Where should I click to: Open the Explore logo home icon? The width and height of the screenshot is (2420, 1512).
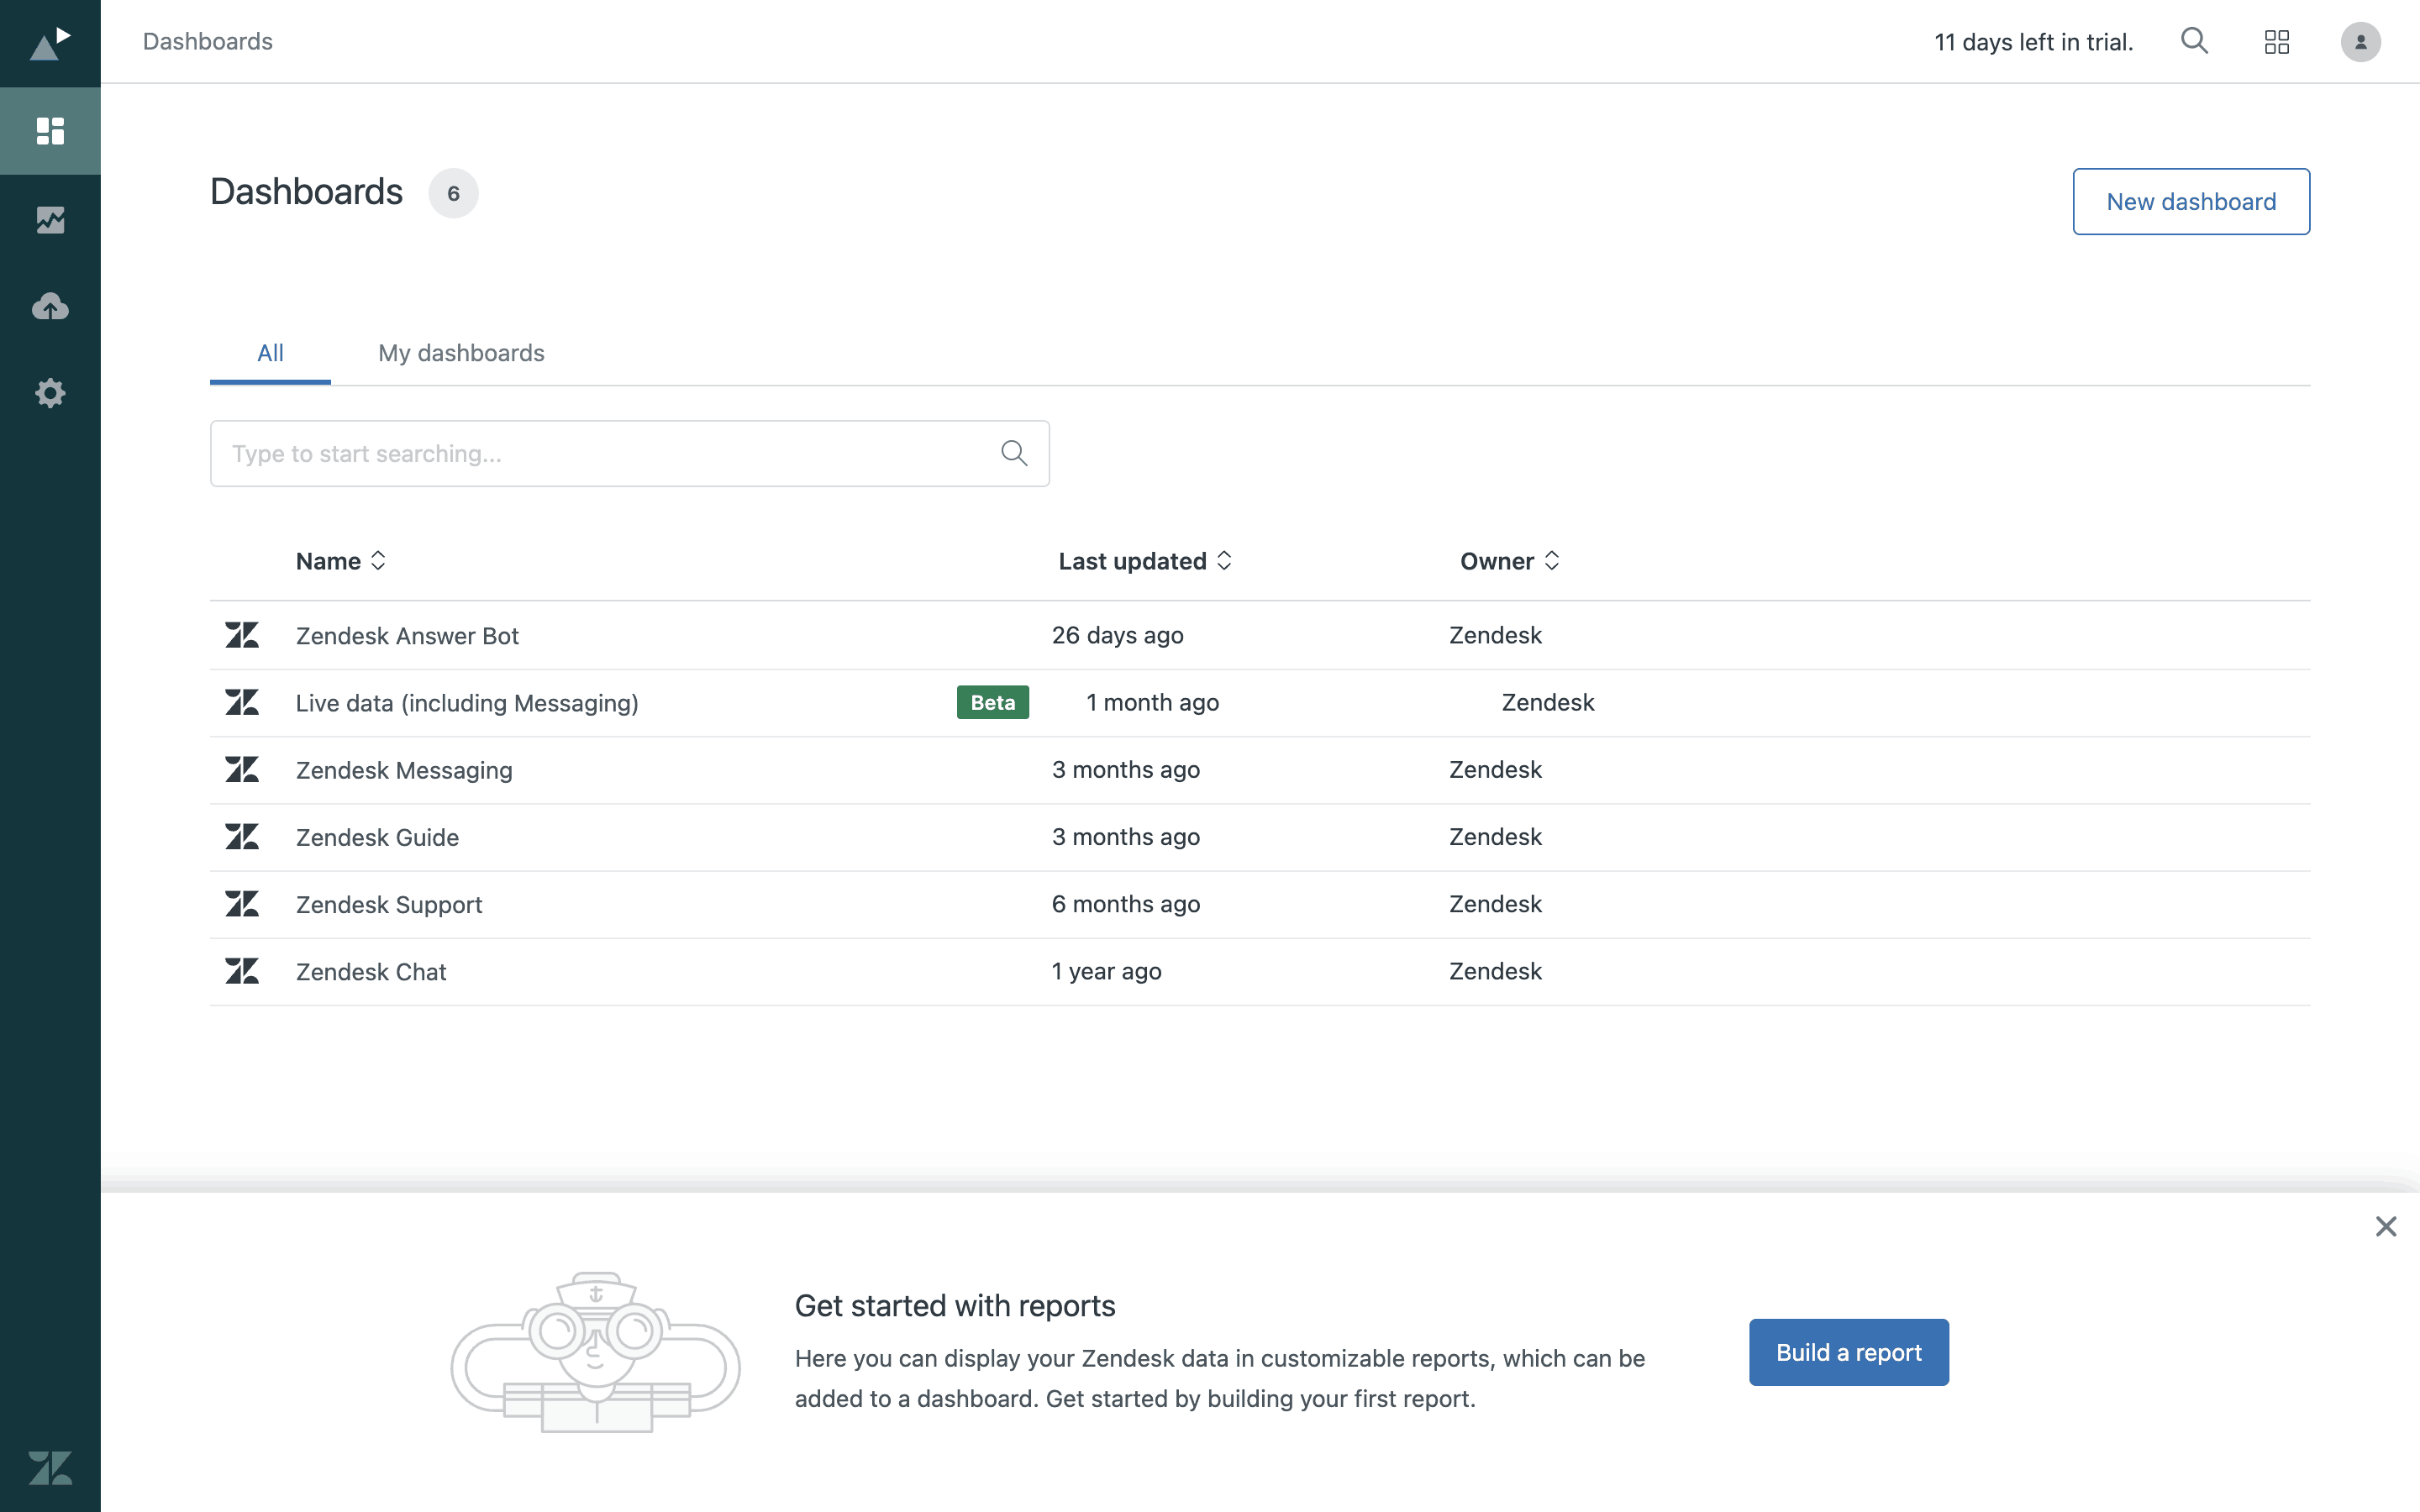pos(50,43)
